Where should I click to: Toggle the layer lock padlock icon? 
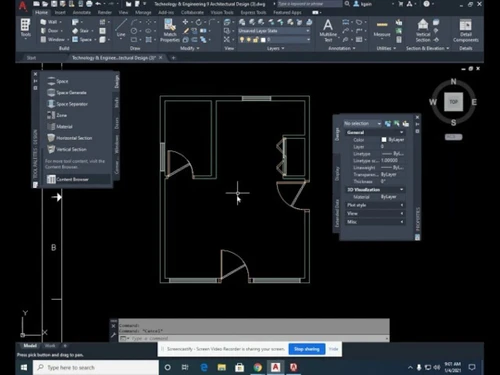tap(256, 40)
